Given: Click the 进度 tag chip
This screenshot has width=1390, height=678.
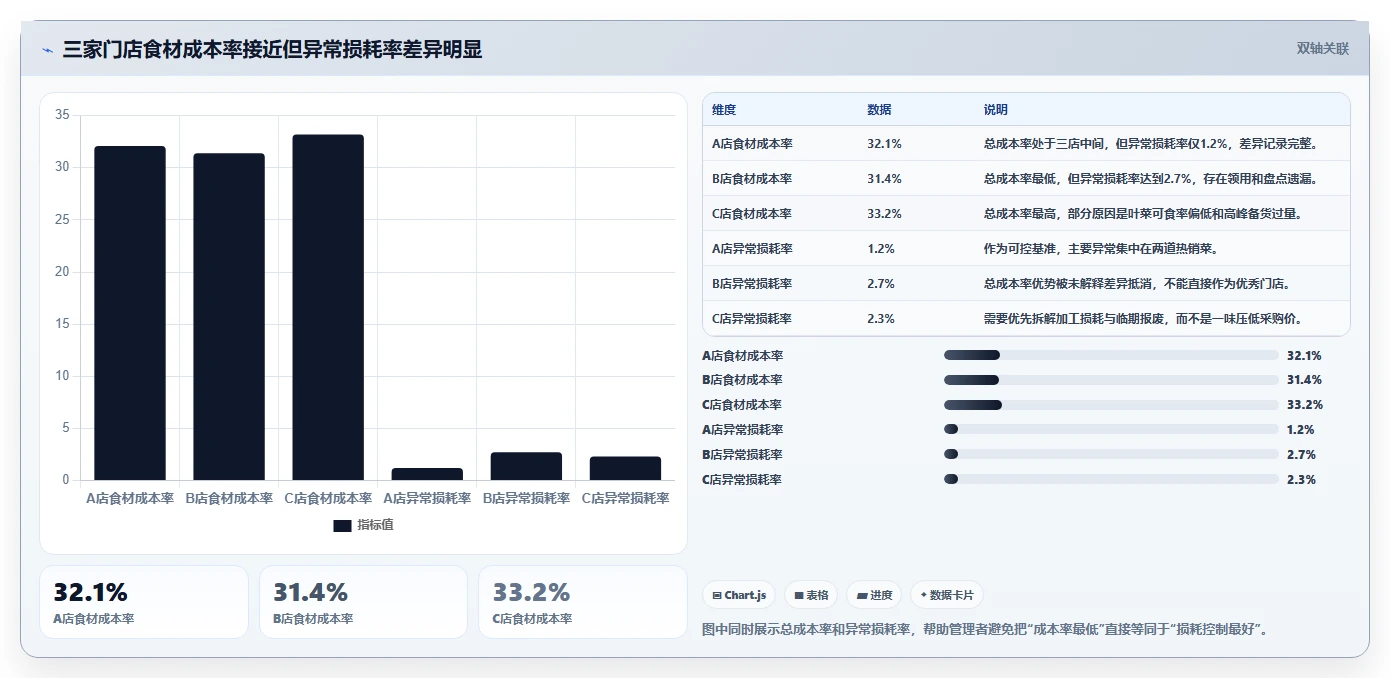Looking at the screenshot, I should tap(874, 595).
